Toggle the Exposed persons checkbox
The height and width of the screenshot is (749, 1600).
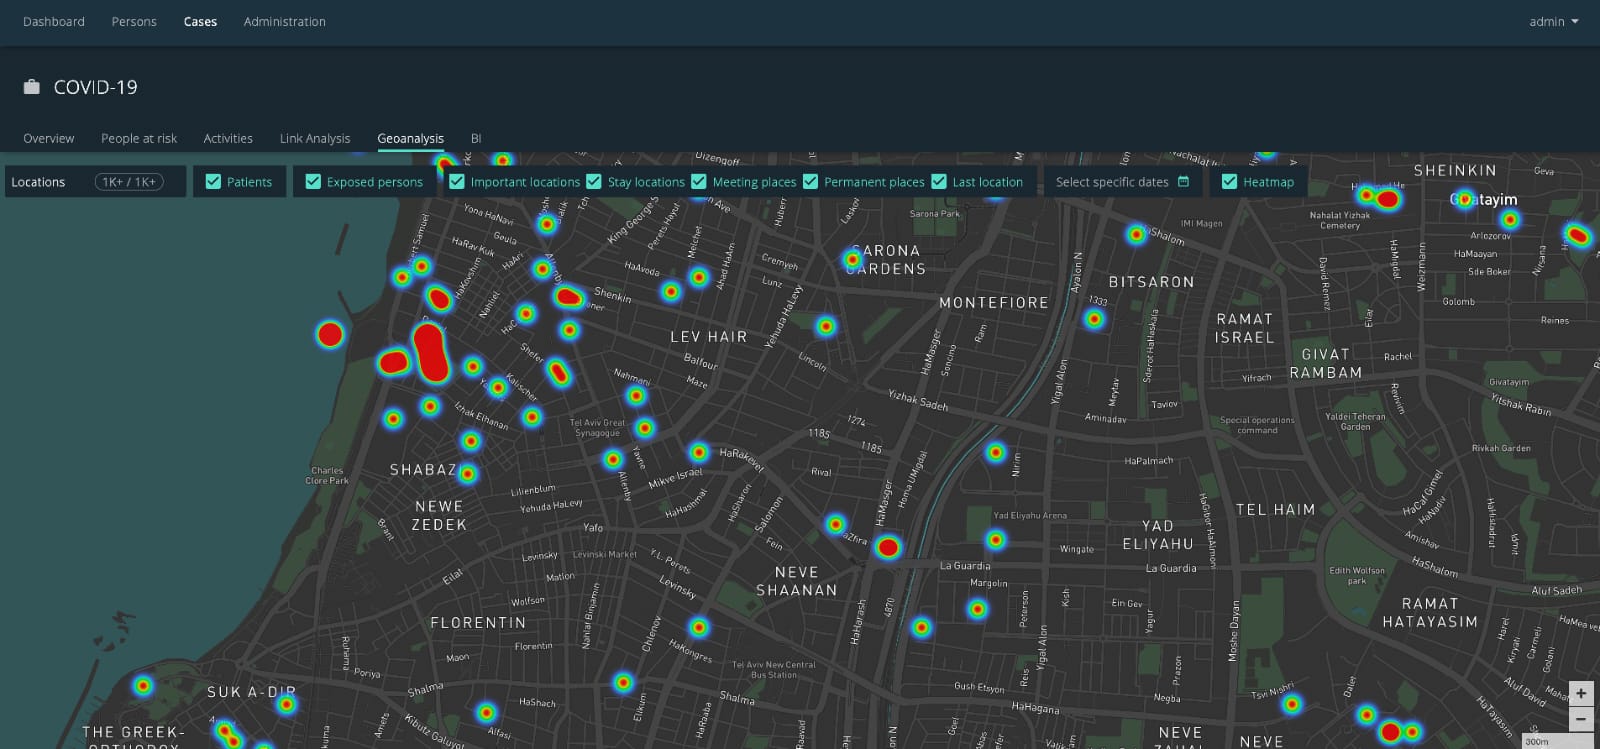tap(313, 182)
